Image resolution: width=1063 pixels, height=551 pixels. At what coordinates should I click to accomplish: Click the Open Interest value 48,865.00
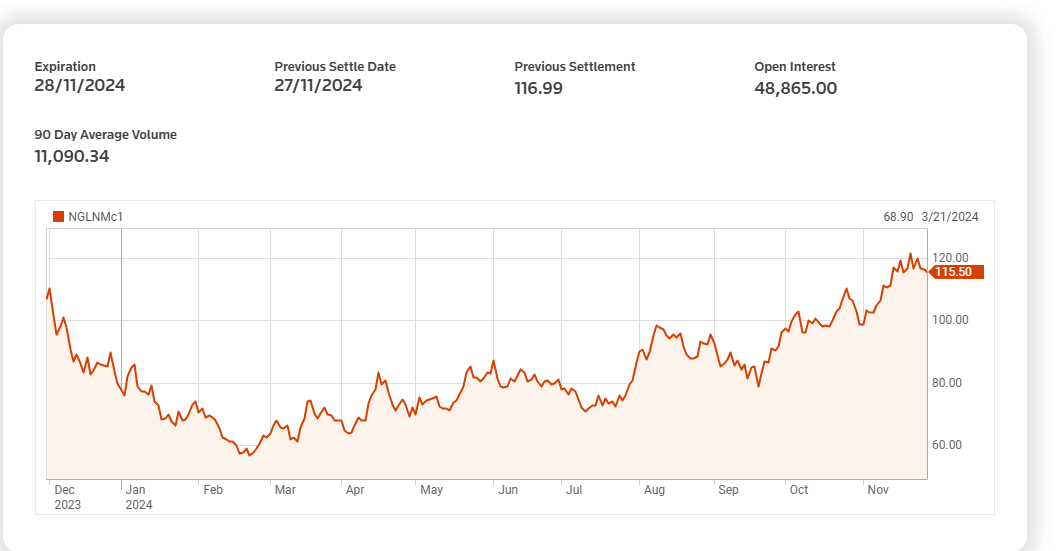tap(796, 88)
